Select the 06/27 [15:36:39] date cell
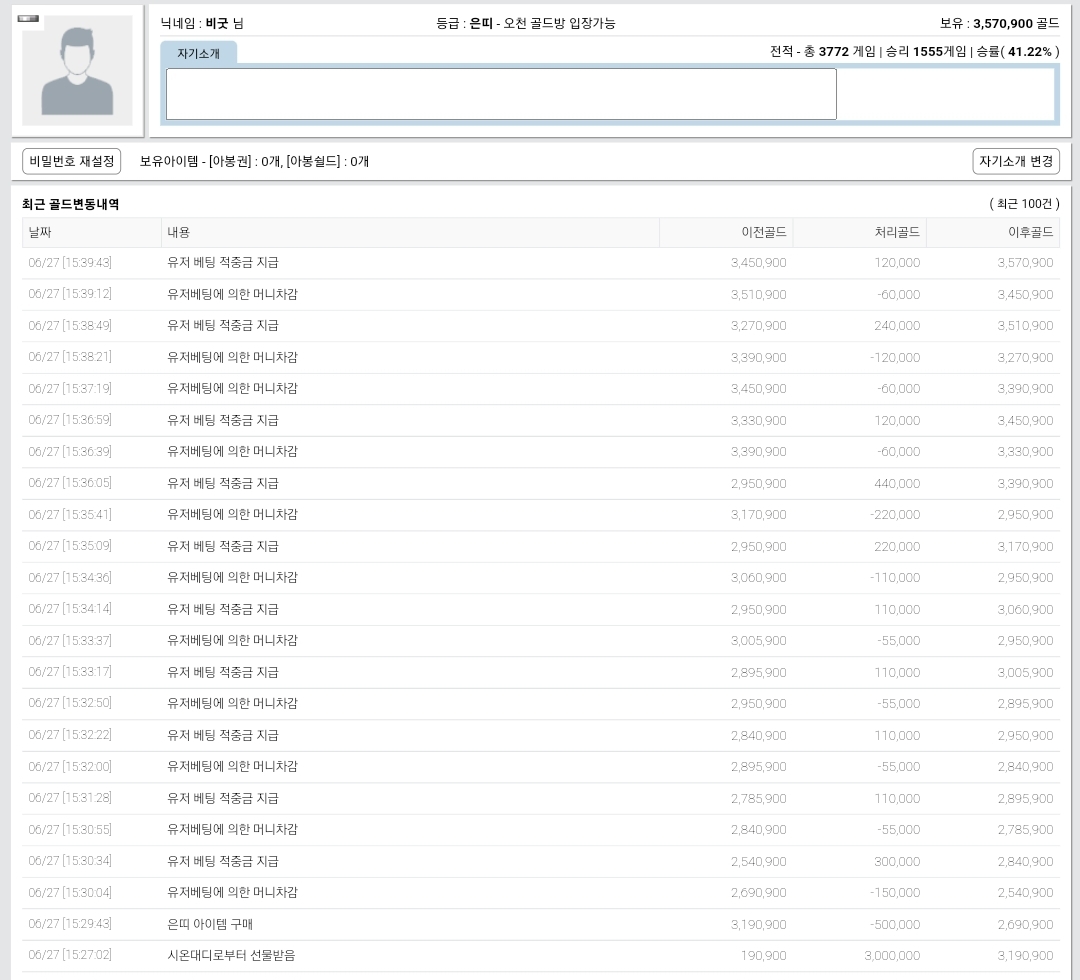1080x980 pixels. (70, 451)
